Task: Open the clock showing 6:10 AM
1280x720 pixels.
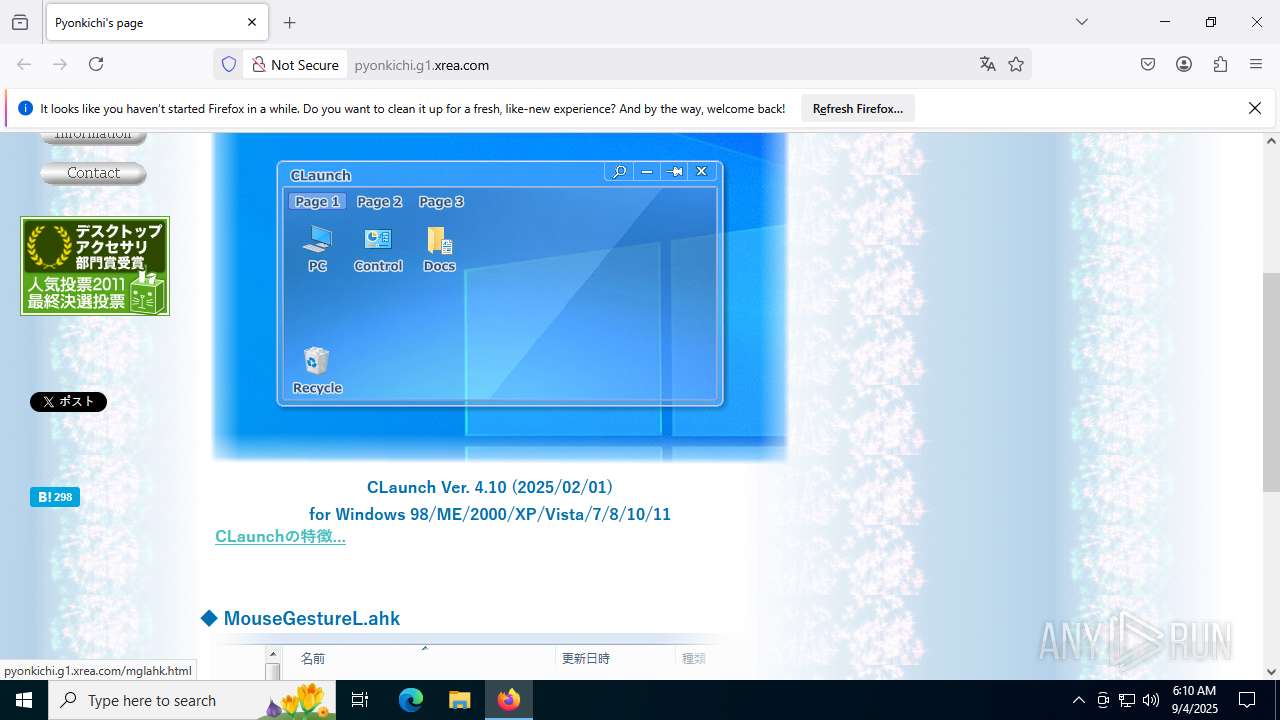Action: tap(1194, 700)
